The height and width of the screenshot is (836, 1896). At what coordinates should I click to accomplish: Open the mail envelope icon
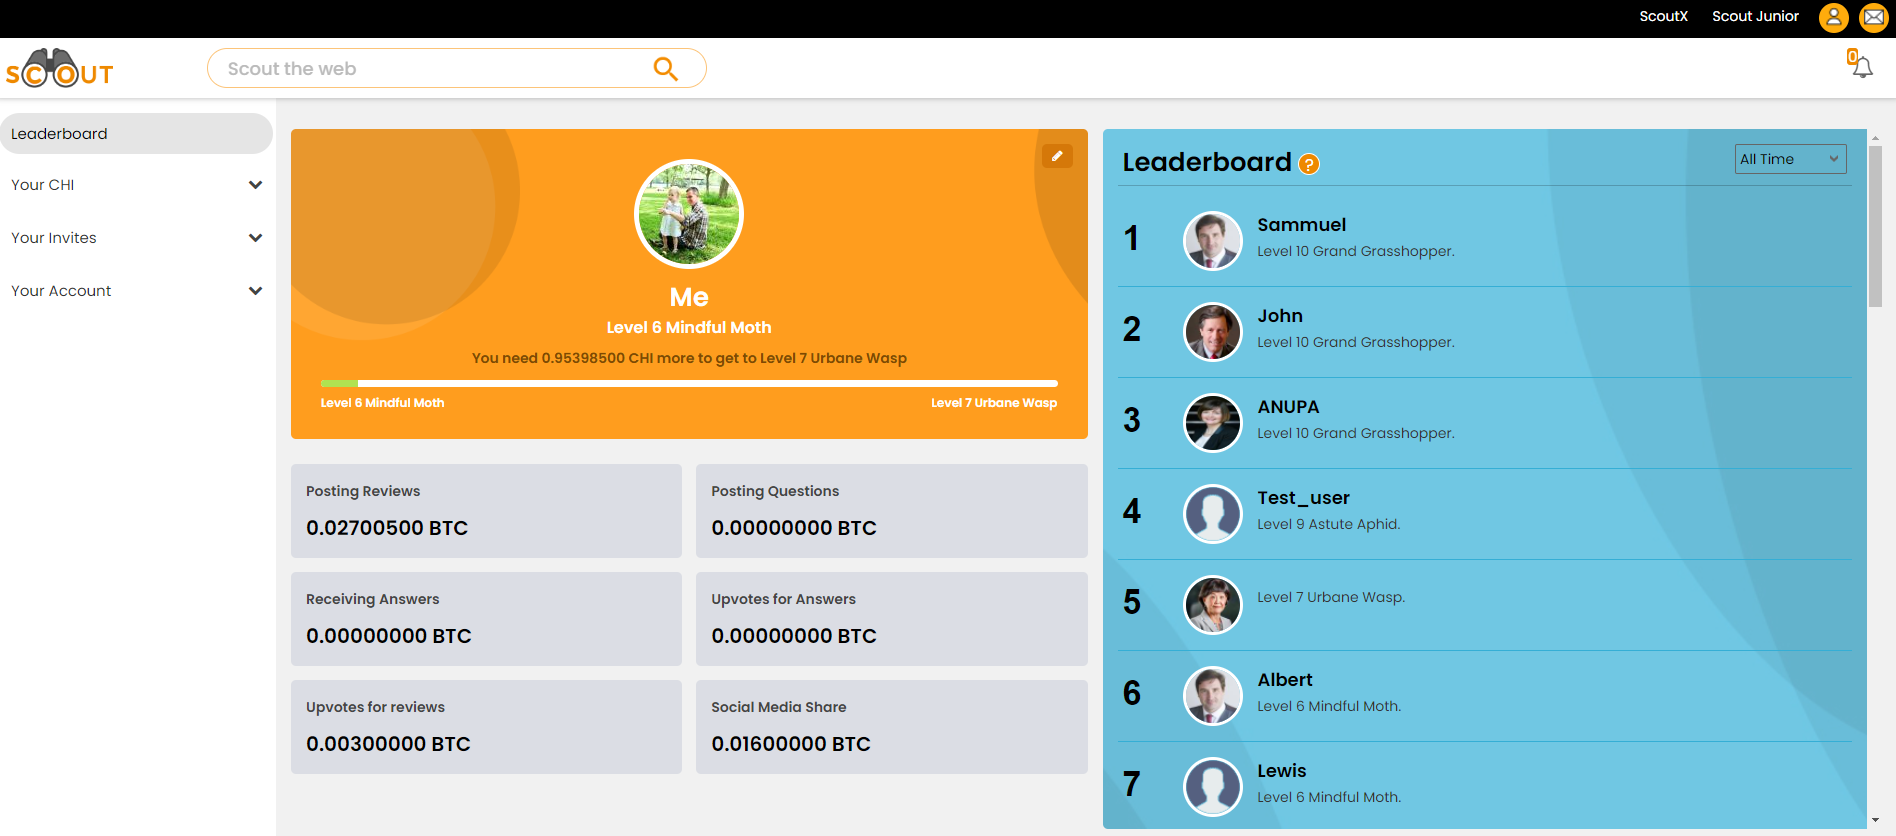tap(1873, 17)
